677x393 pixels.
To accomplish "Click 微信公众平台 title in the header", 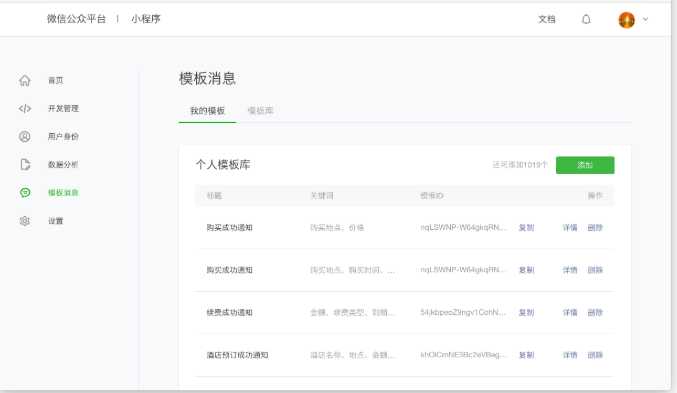I will click(76, 19).
